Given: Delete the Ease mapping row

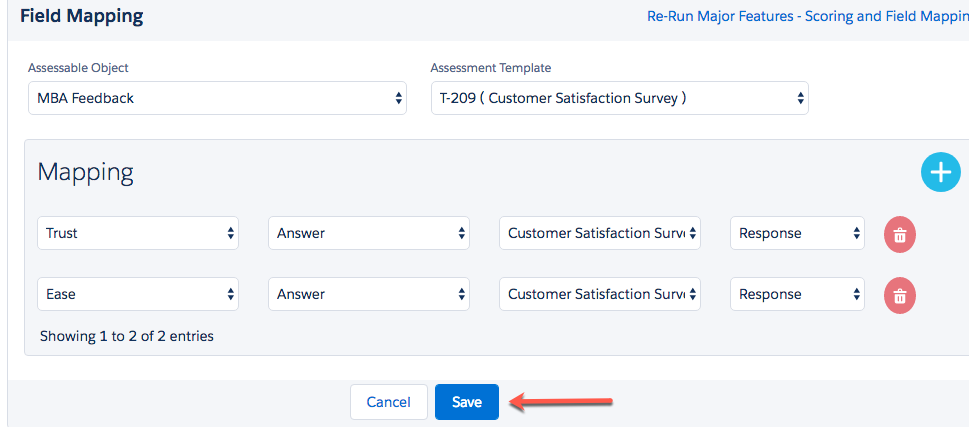Looking at the screenshot, I should click(899, 295).
